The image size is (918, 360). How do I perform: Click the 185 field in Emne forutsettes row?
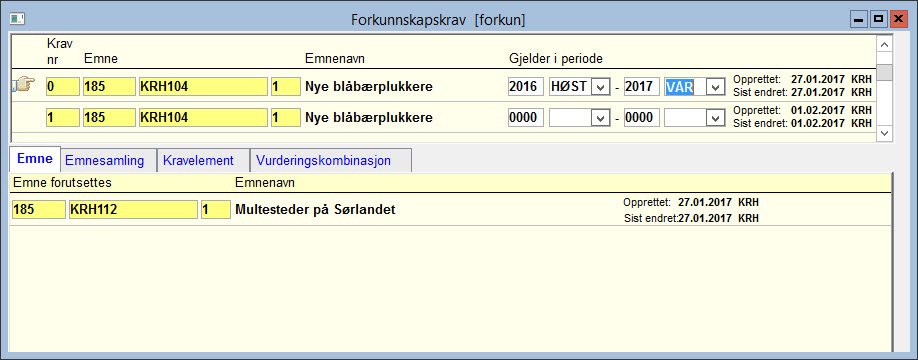[x=39, y=210]
